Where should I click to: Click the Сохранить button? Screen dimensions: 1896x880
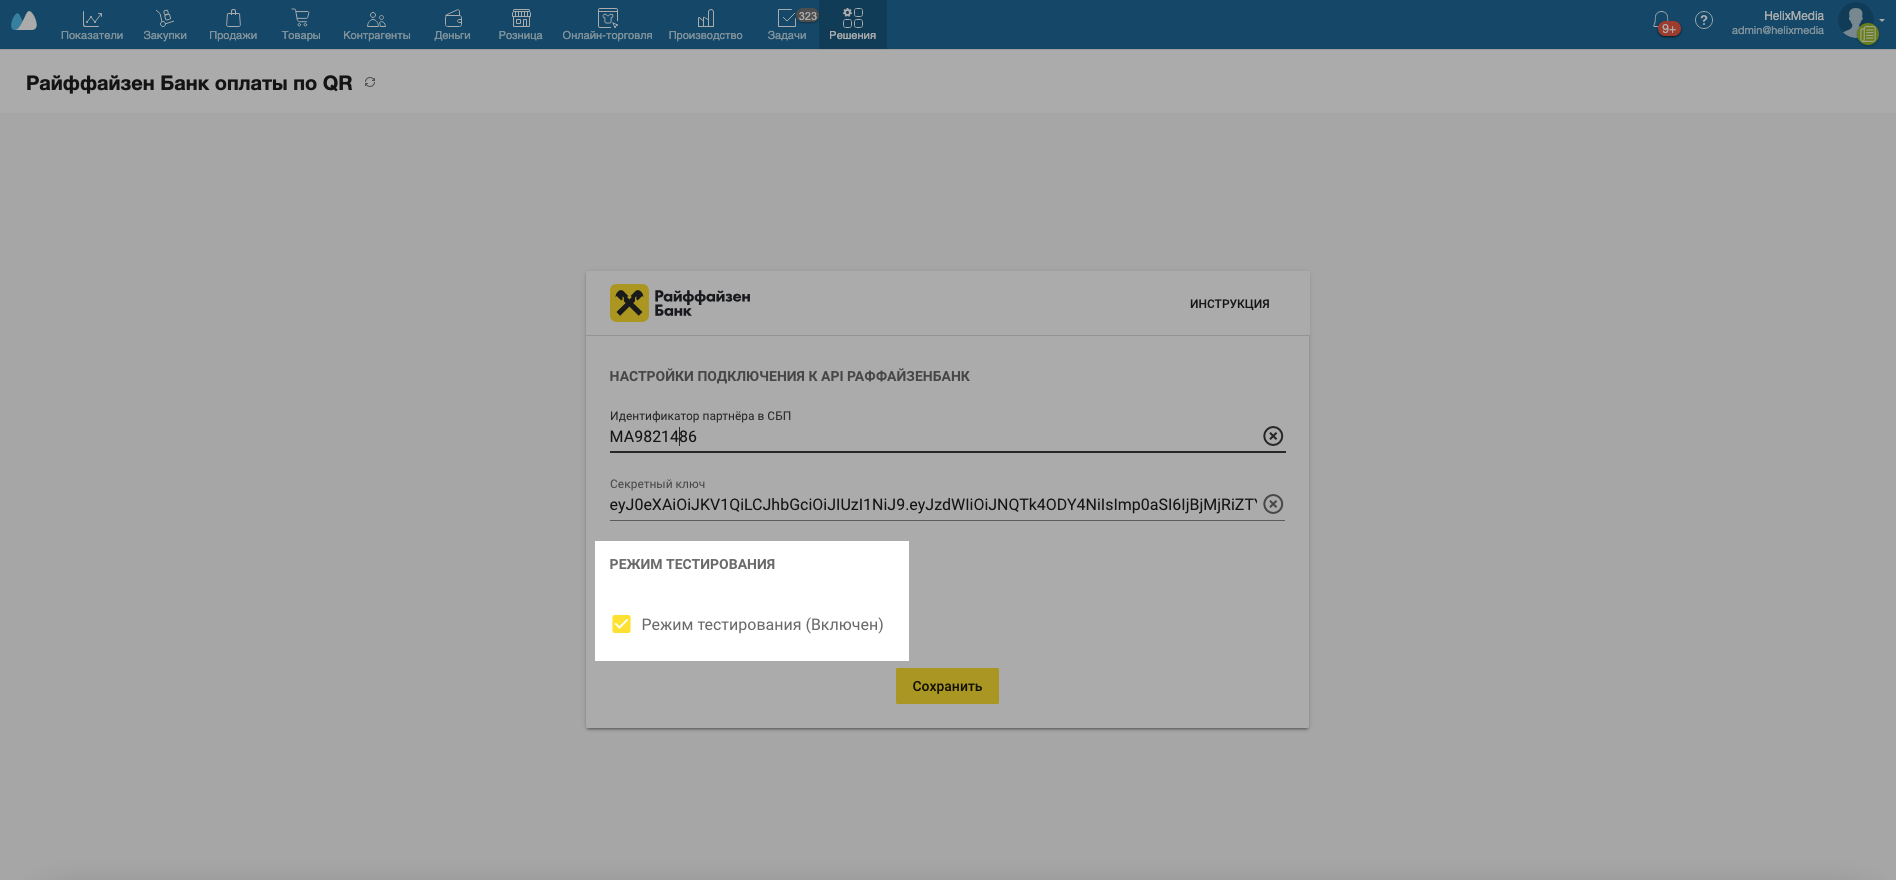pyautogui.click(x=947, y=686)
